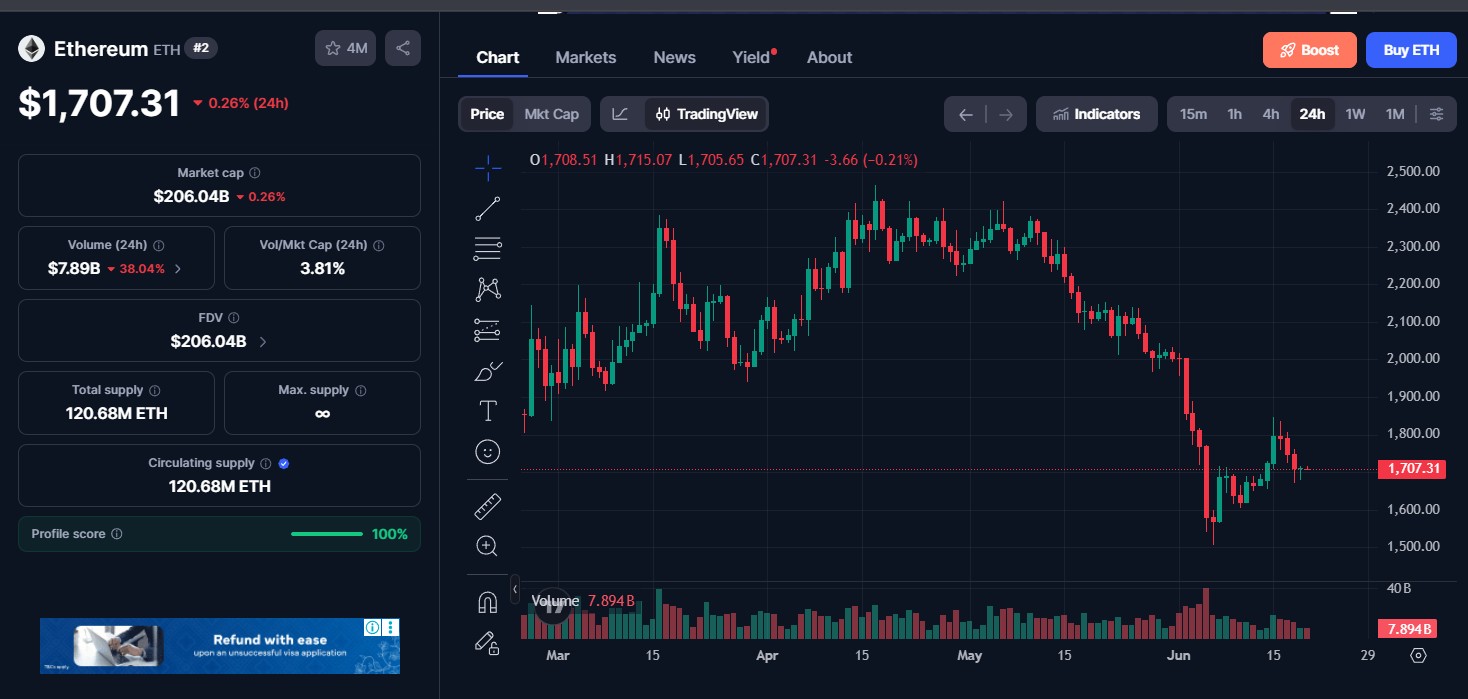
Task: Open info for Profile score
Action: click(117, 534)
